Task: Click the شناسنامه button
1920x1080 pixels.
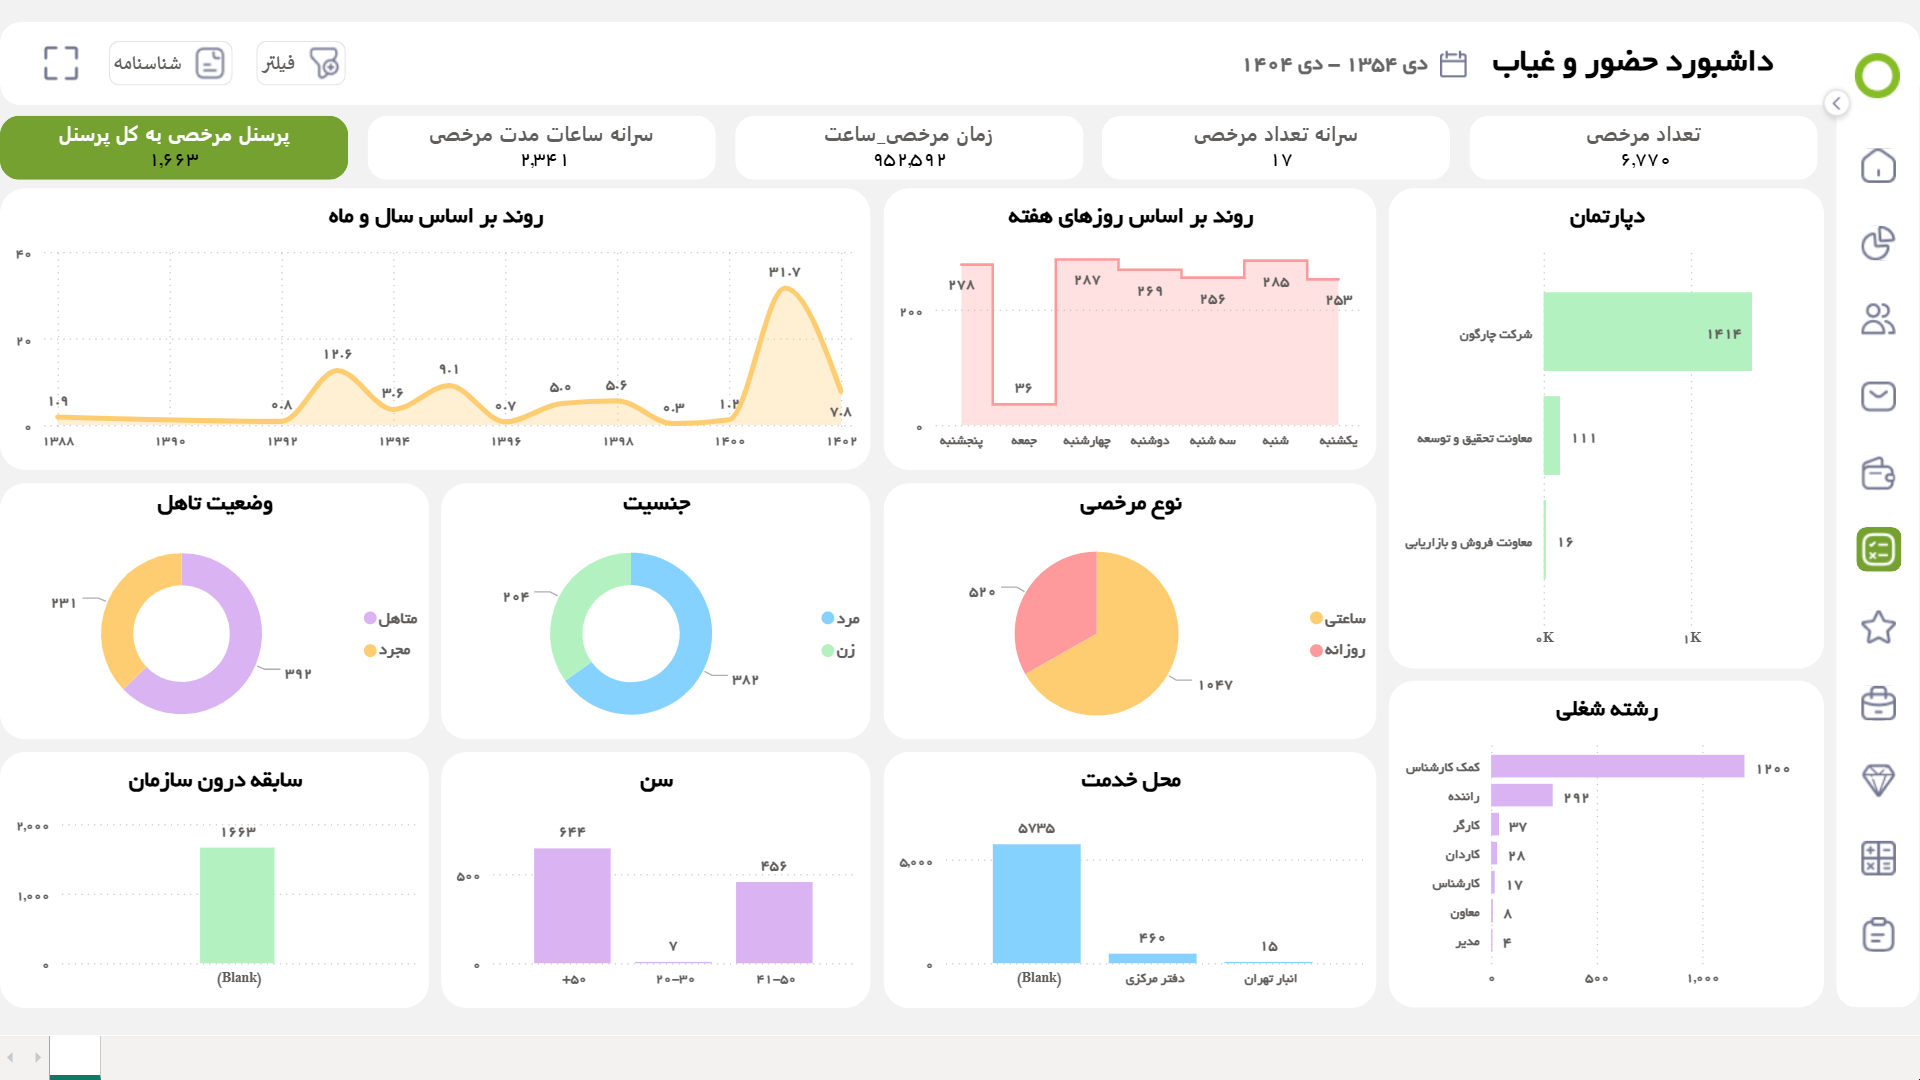Action: pyautogui.click(x=170, y=62)
